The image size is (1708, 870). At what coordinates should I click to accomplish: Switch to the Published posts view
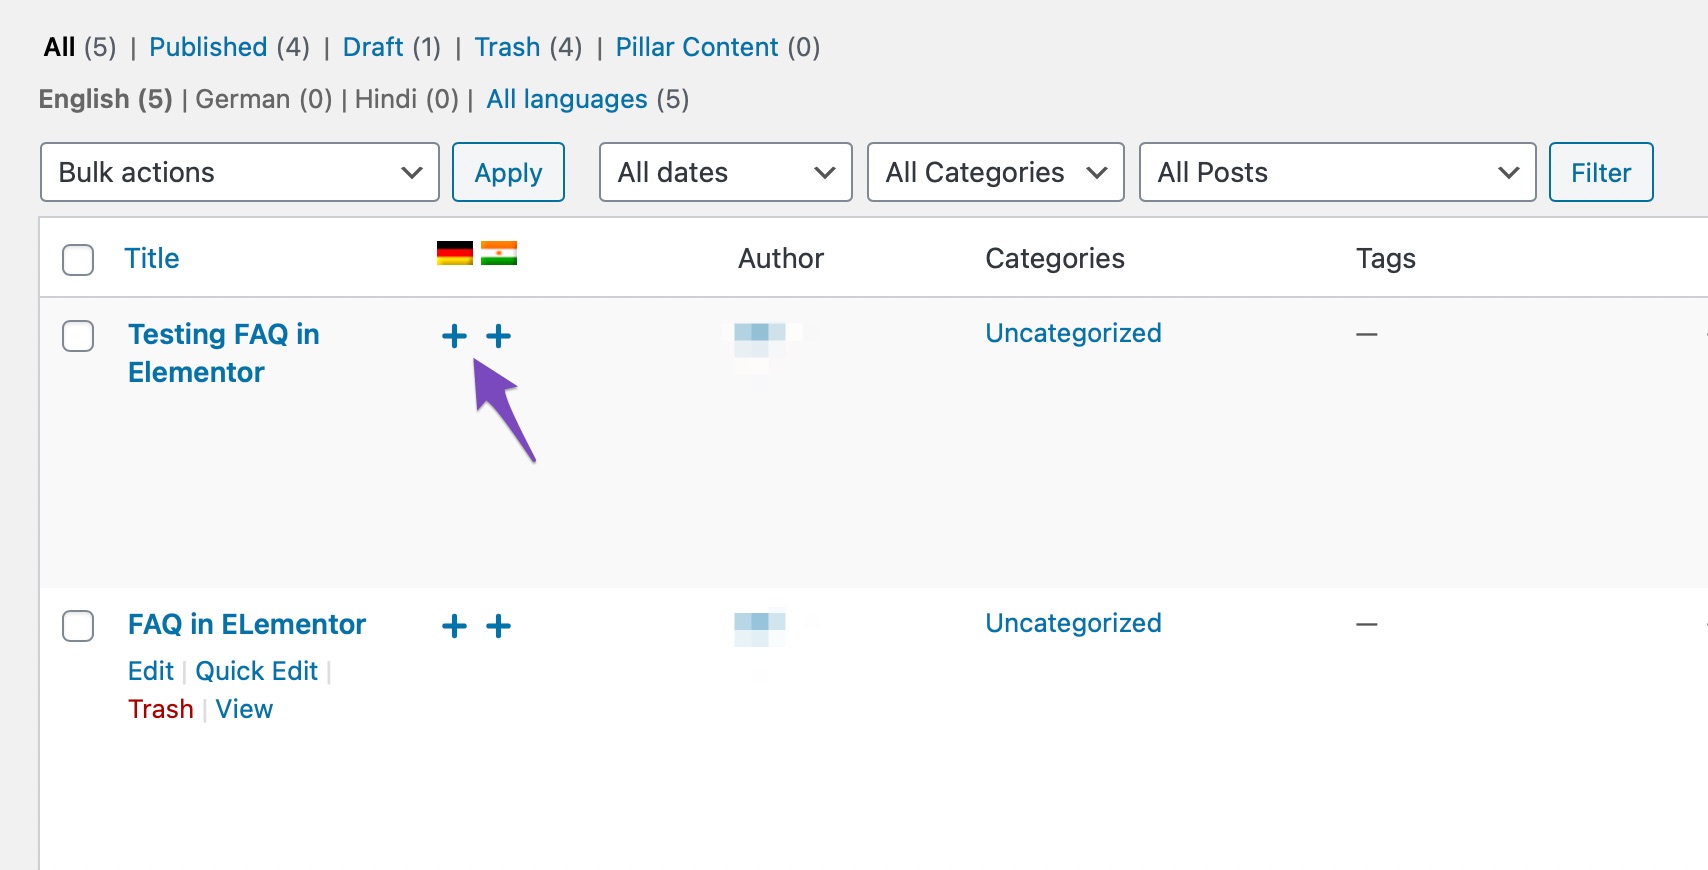pos(208,47)
